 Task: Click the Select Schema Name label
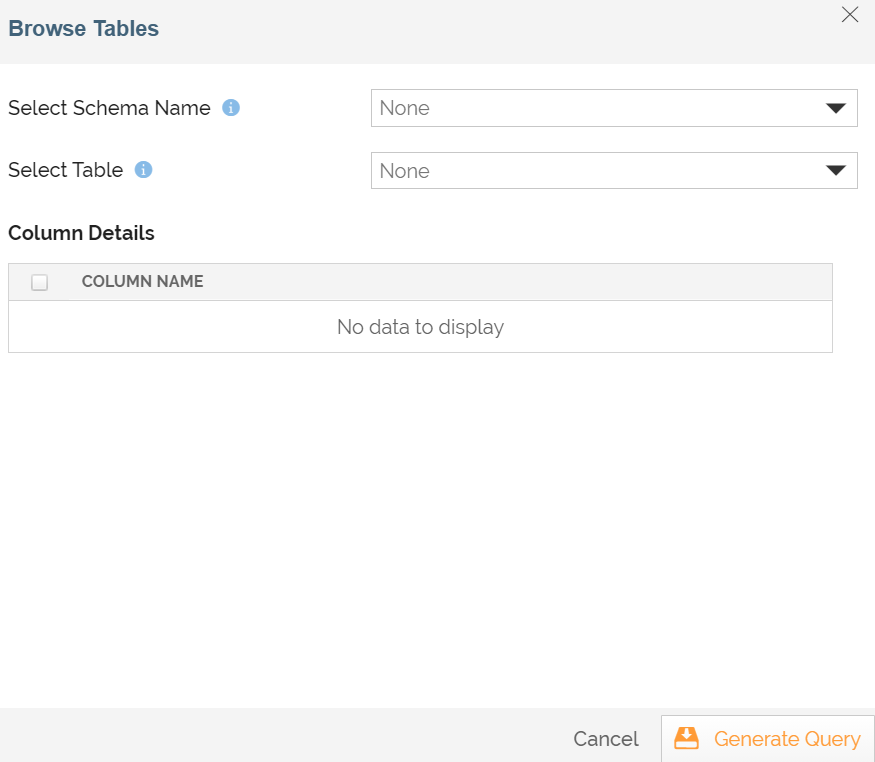(x=109, y=108)
